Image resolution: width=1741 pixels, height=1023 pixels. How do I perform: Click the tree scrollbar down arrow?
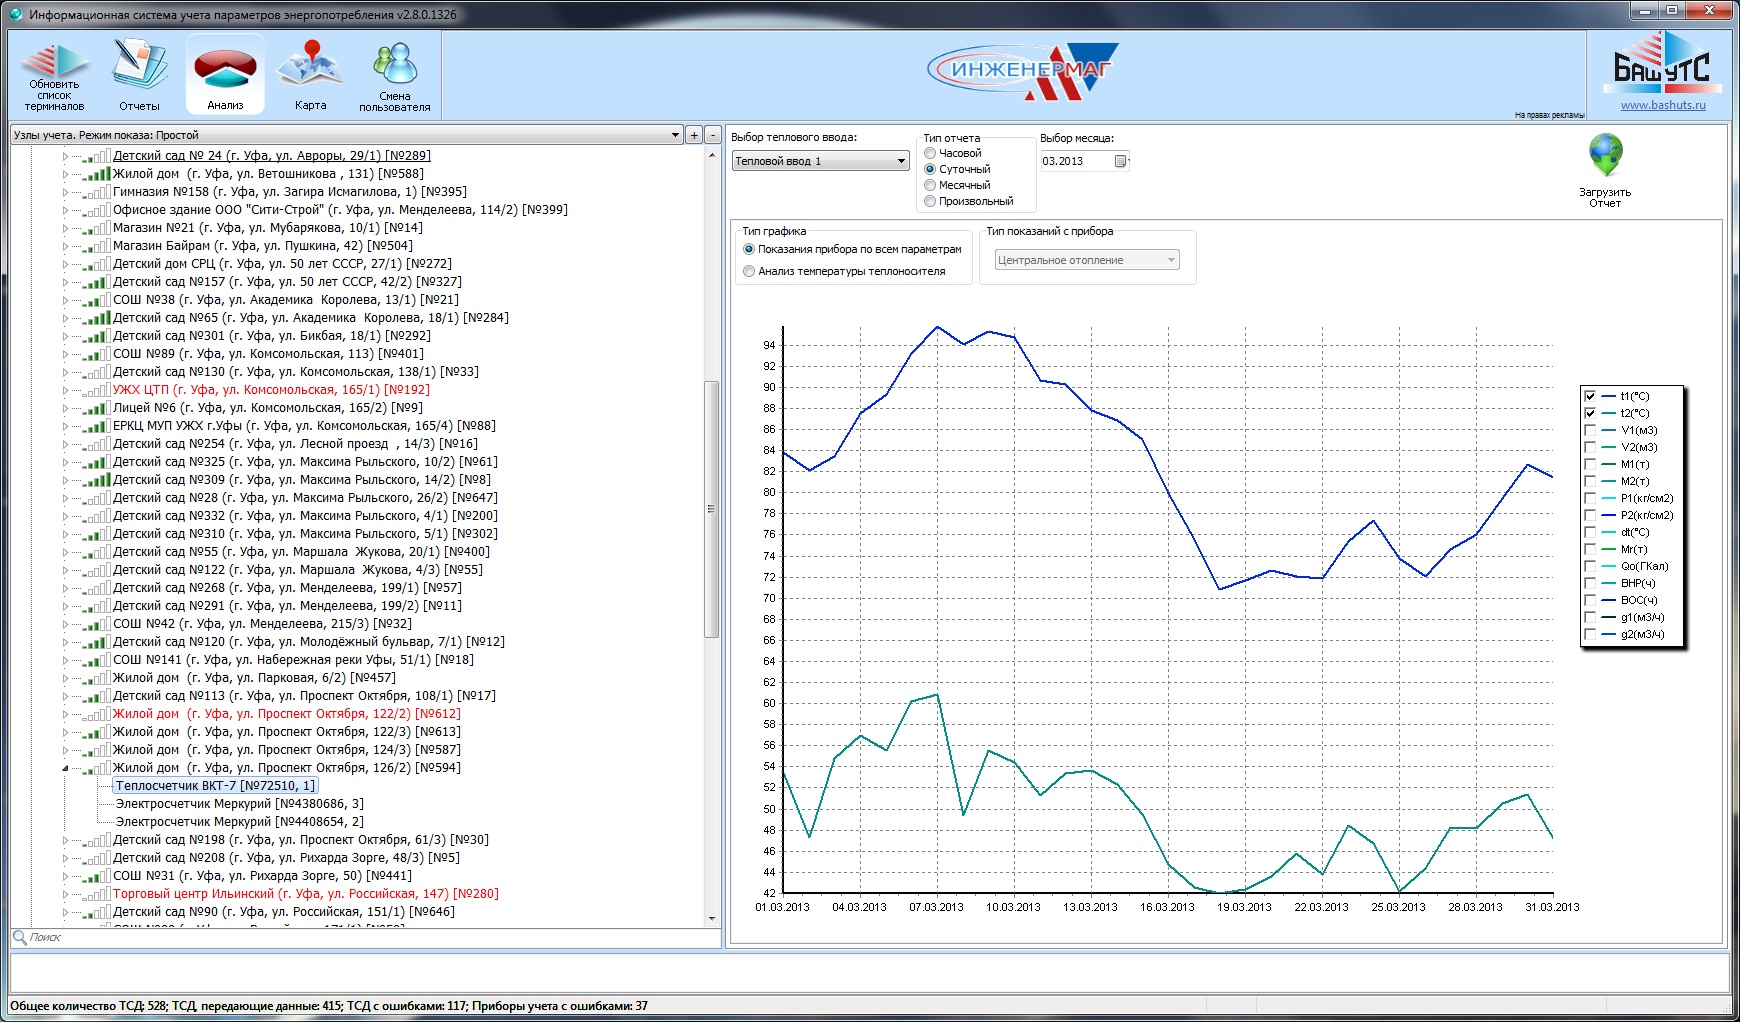(712, 919)
